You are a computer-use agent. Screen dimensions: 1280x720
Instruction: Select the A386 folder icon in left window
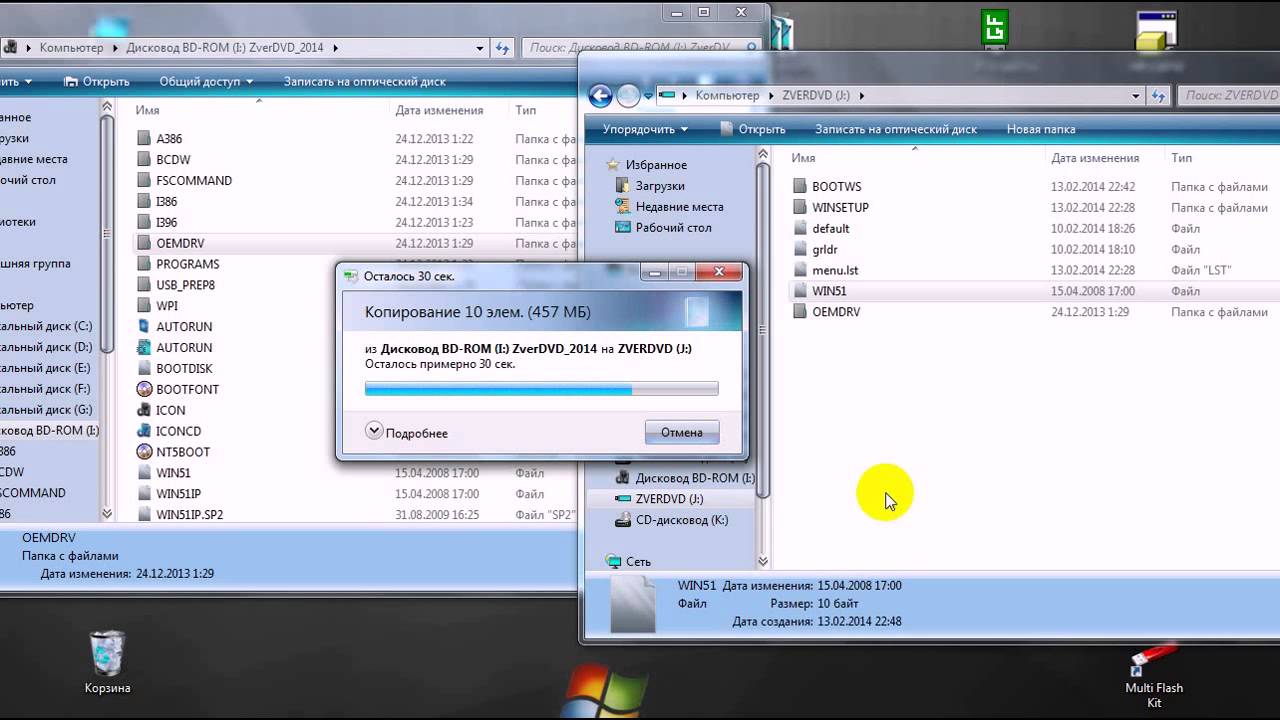(x=143, y=139)
